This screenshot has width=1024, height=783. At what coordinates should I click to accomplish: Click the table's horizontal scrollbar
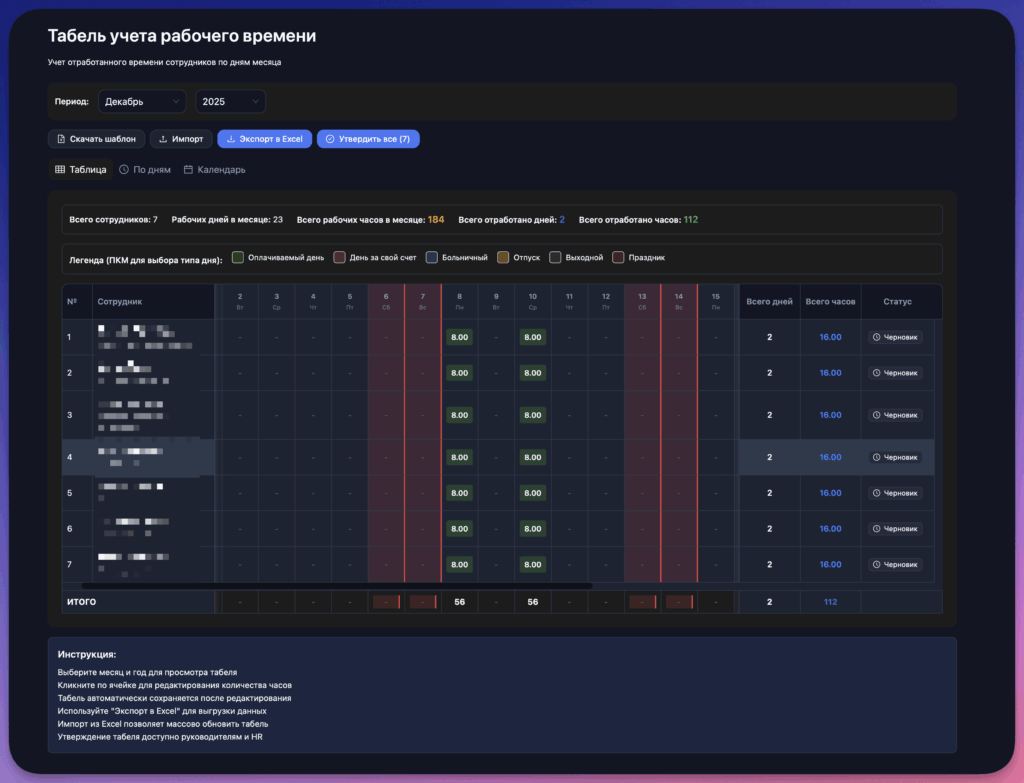[336, 586]
